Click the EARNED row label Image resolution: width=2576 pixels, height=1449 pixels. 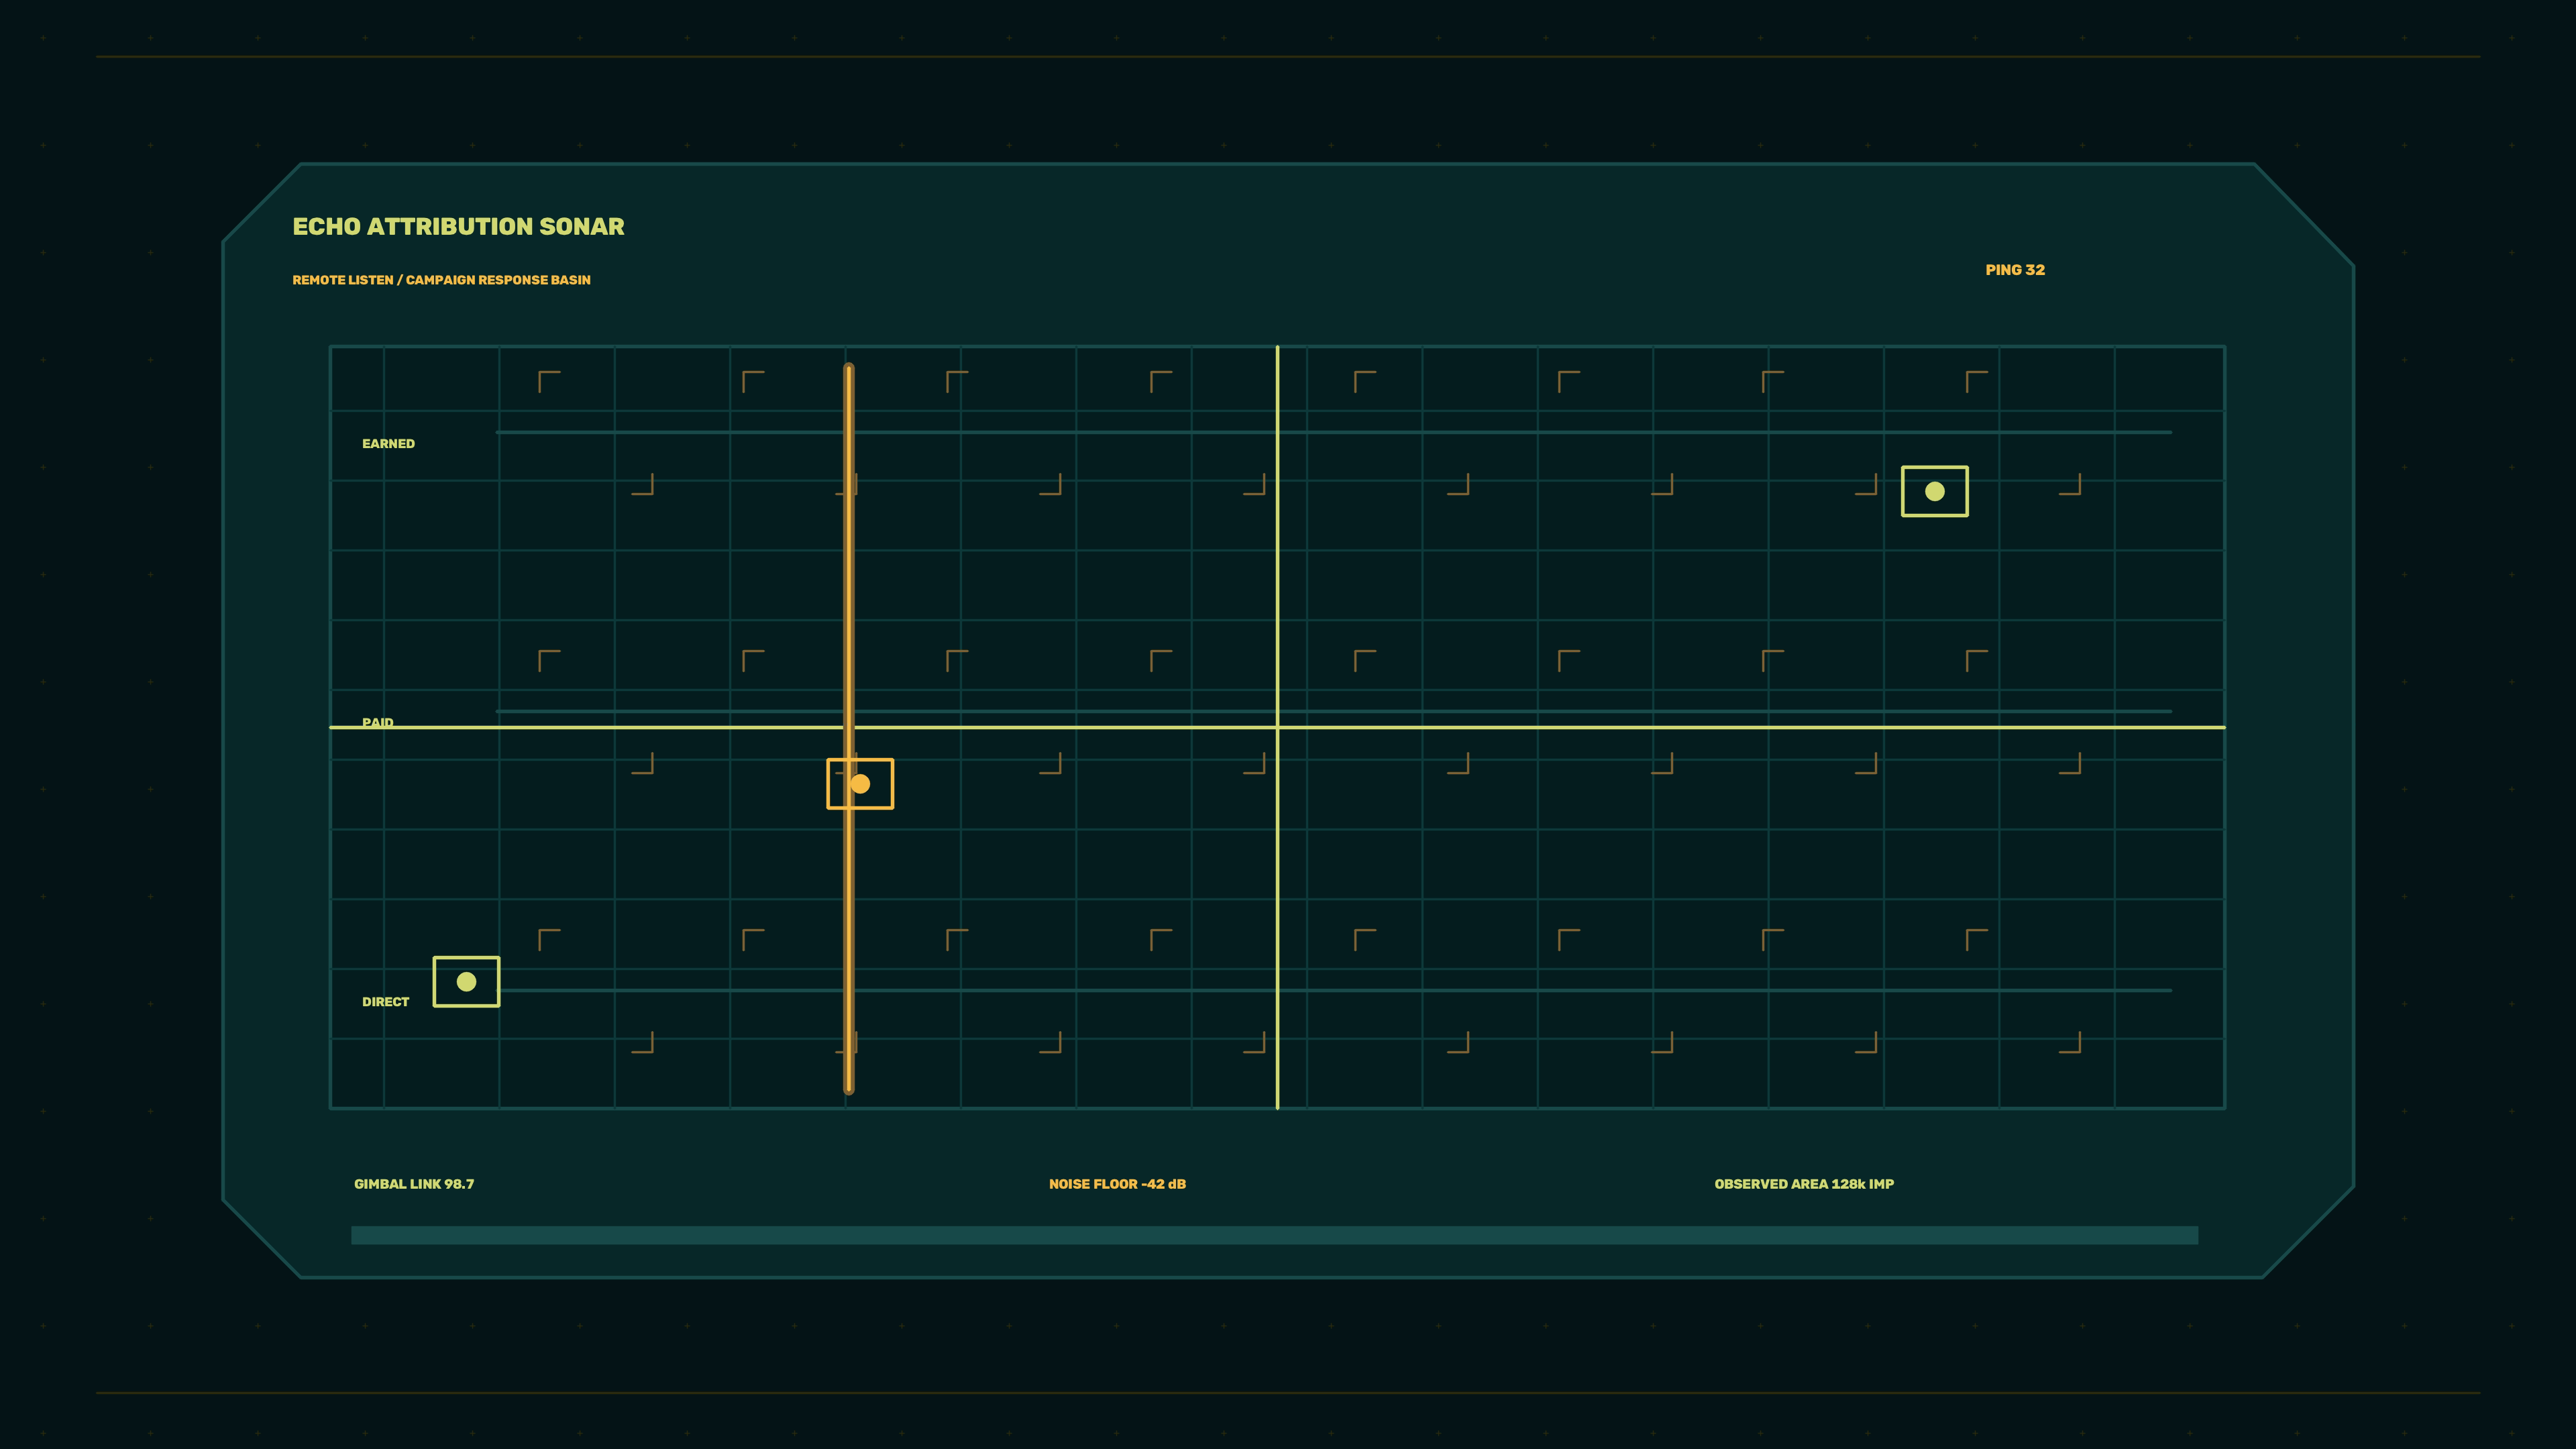pyautogui.click(x=388, y=444)
